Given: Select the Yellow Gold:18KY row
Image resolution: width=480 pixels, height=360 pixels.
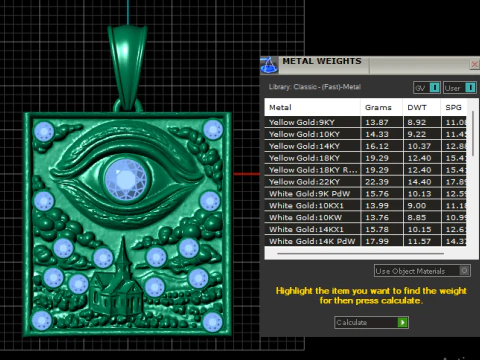Looking at the screenshot, I should pyautogui.click(x=366, y=158).
